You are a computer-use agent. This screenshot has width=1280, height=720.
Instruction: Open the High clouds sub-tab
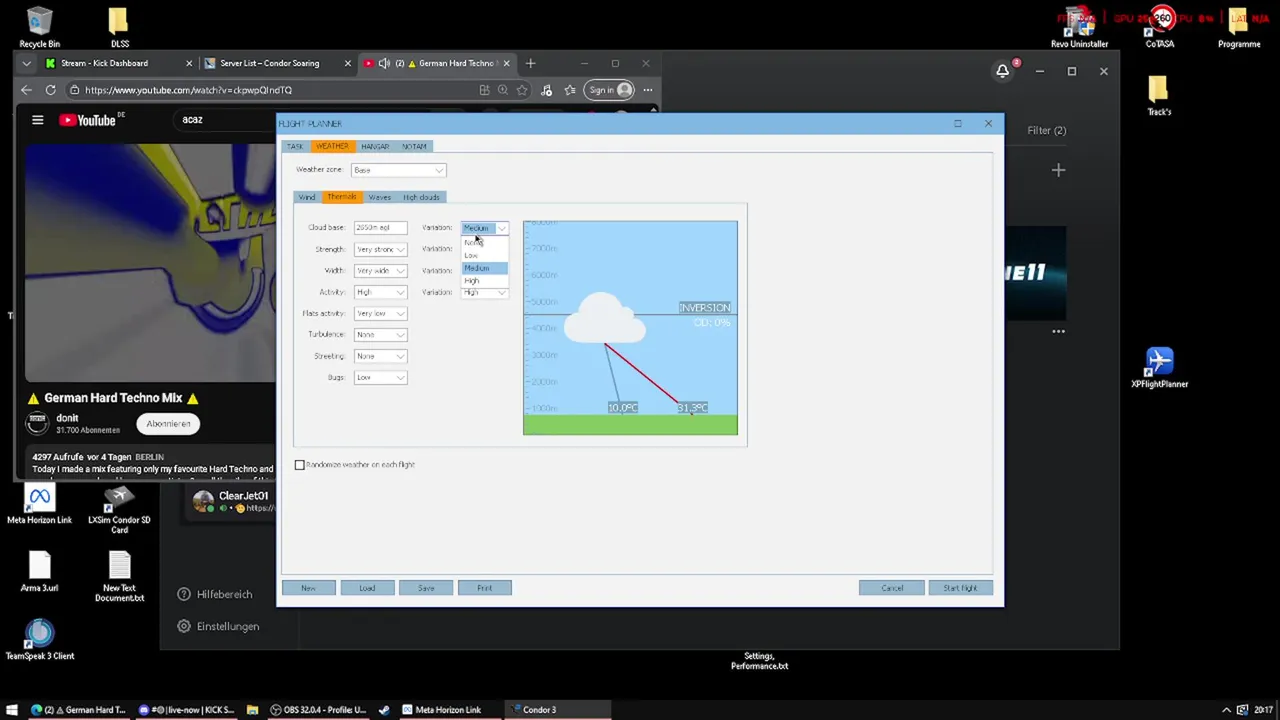(x=421, y=197)
